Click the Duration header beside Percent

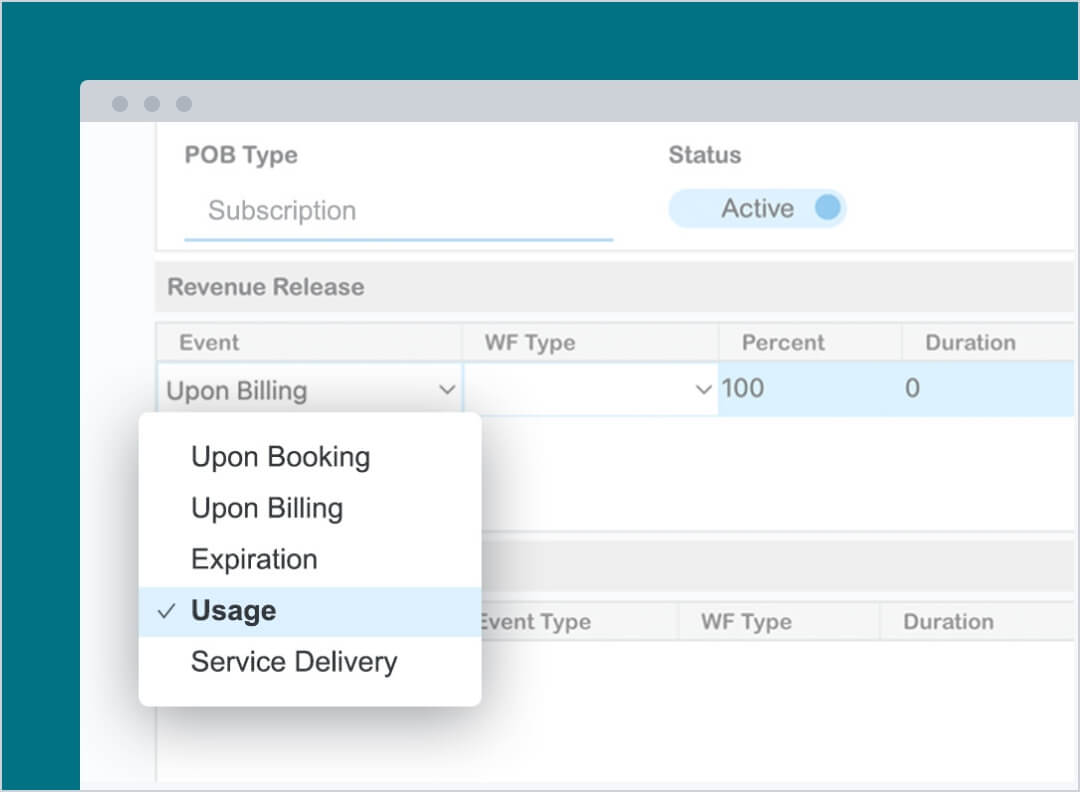tap(970, 342)
